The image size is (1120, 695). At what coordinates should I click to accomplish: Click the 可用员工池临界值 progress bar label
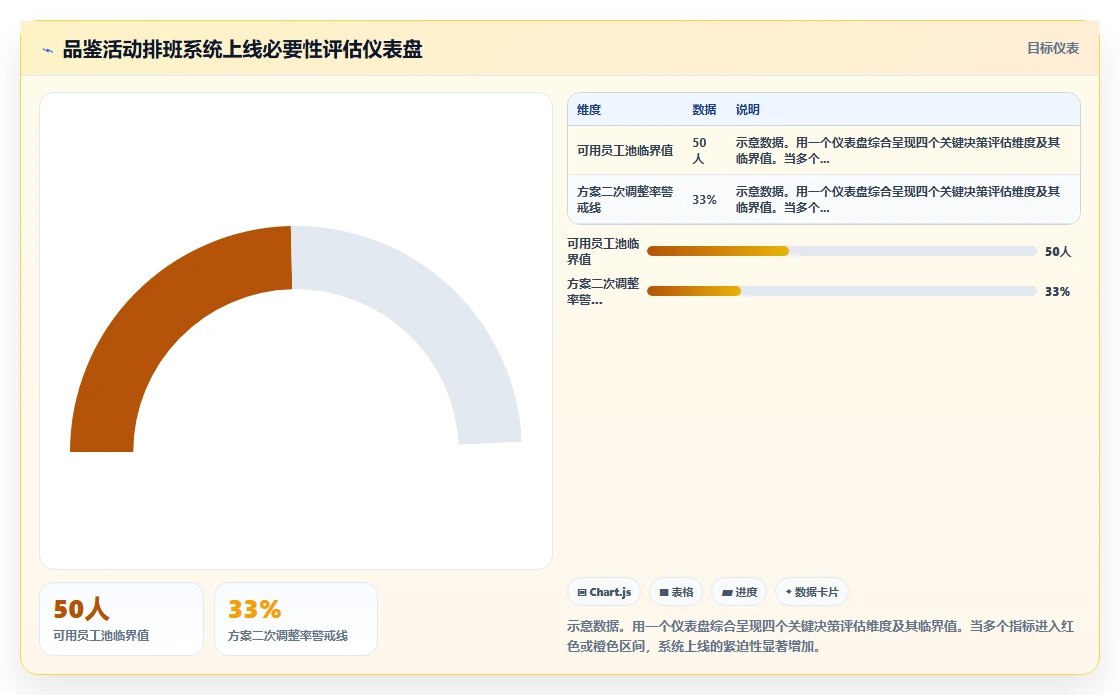pyautogui.click(x=604, y=251)
